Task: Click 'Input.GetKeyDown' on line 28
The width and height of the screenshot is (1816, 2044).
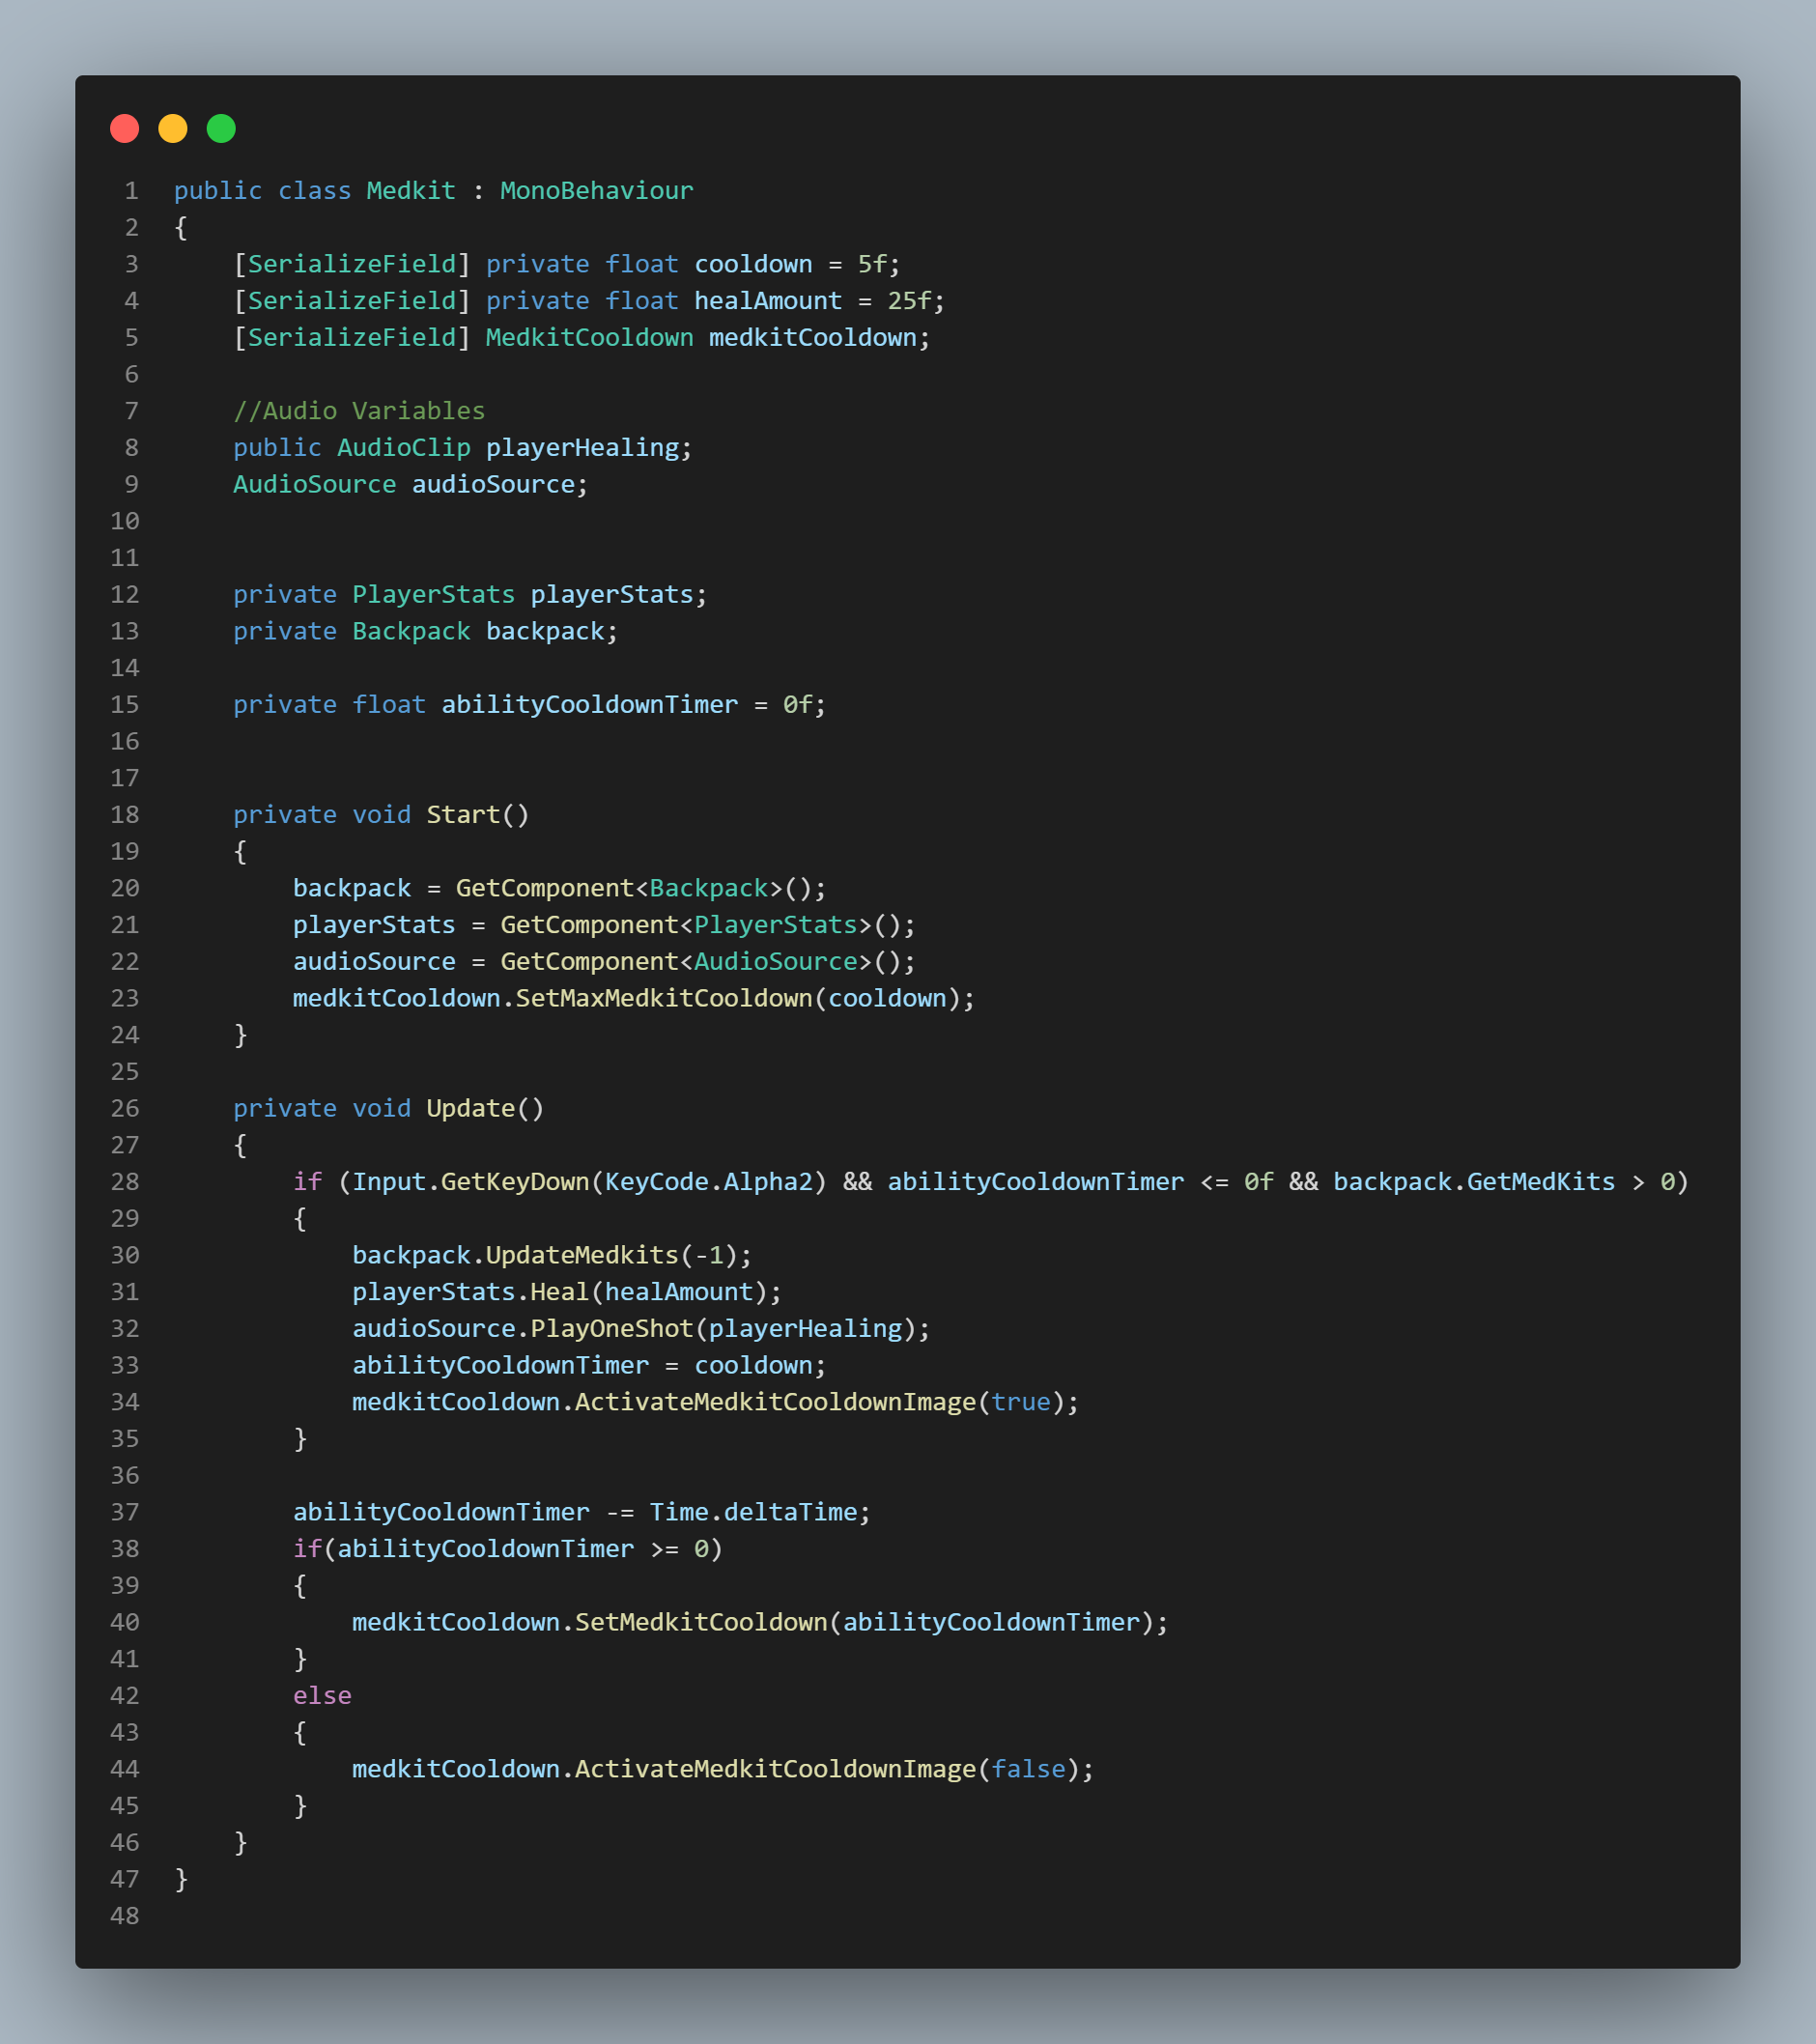Action: tap(471, 1182)
